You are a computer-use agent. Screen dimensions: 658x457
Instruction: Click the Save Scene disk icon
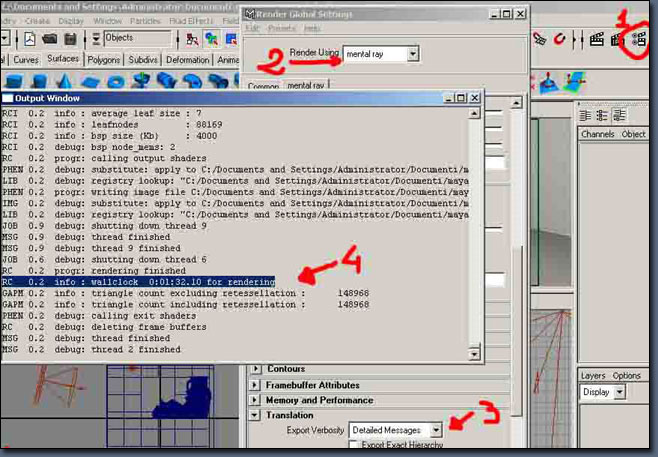tap(70, 39)
